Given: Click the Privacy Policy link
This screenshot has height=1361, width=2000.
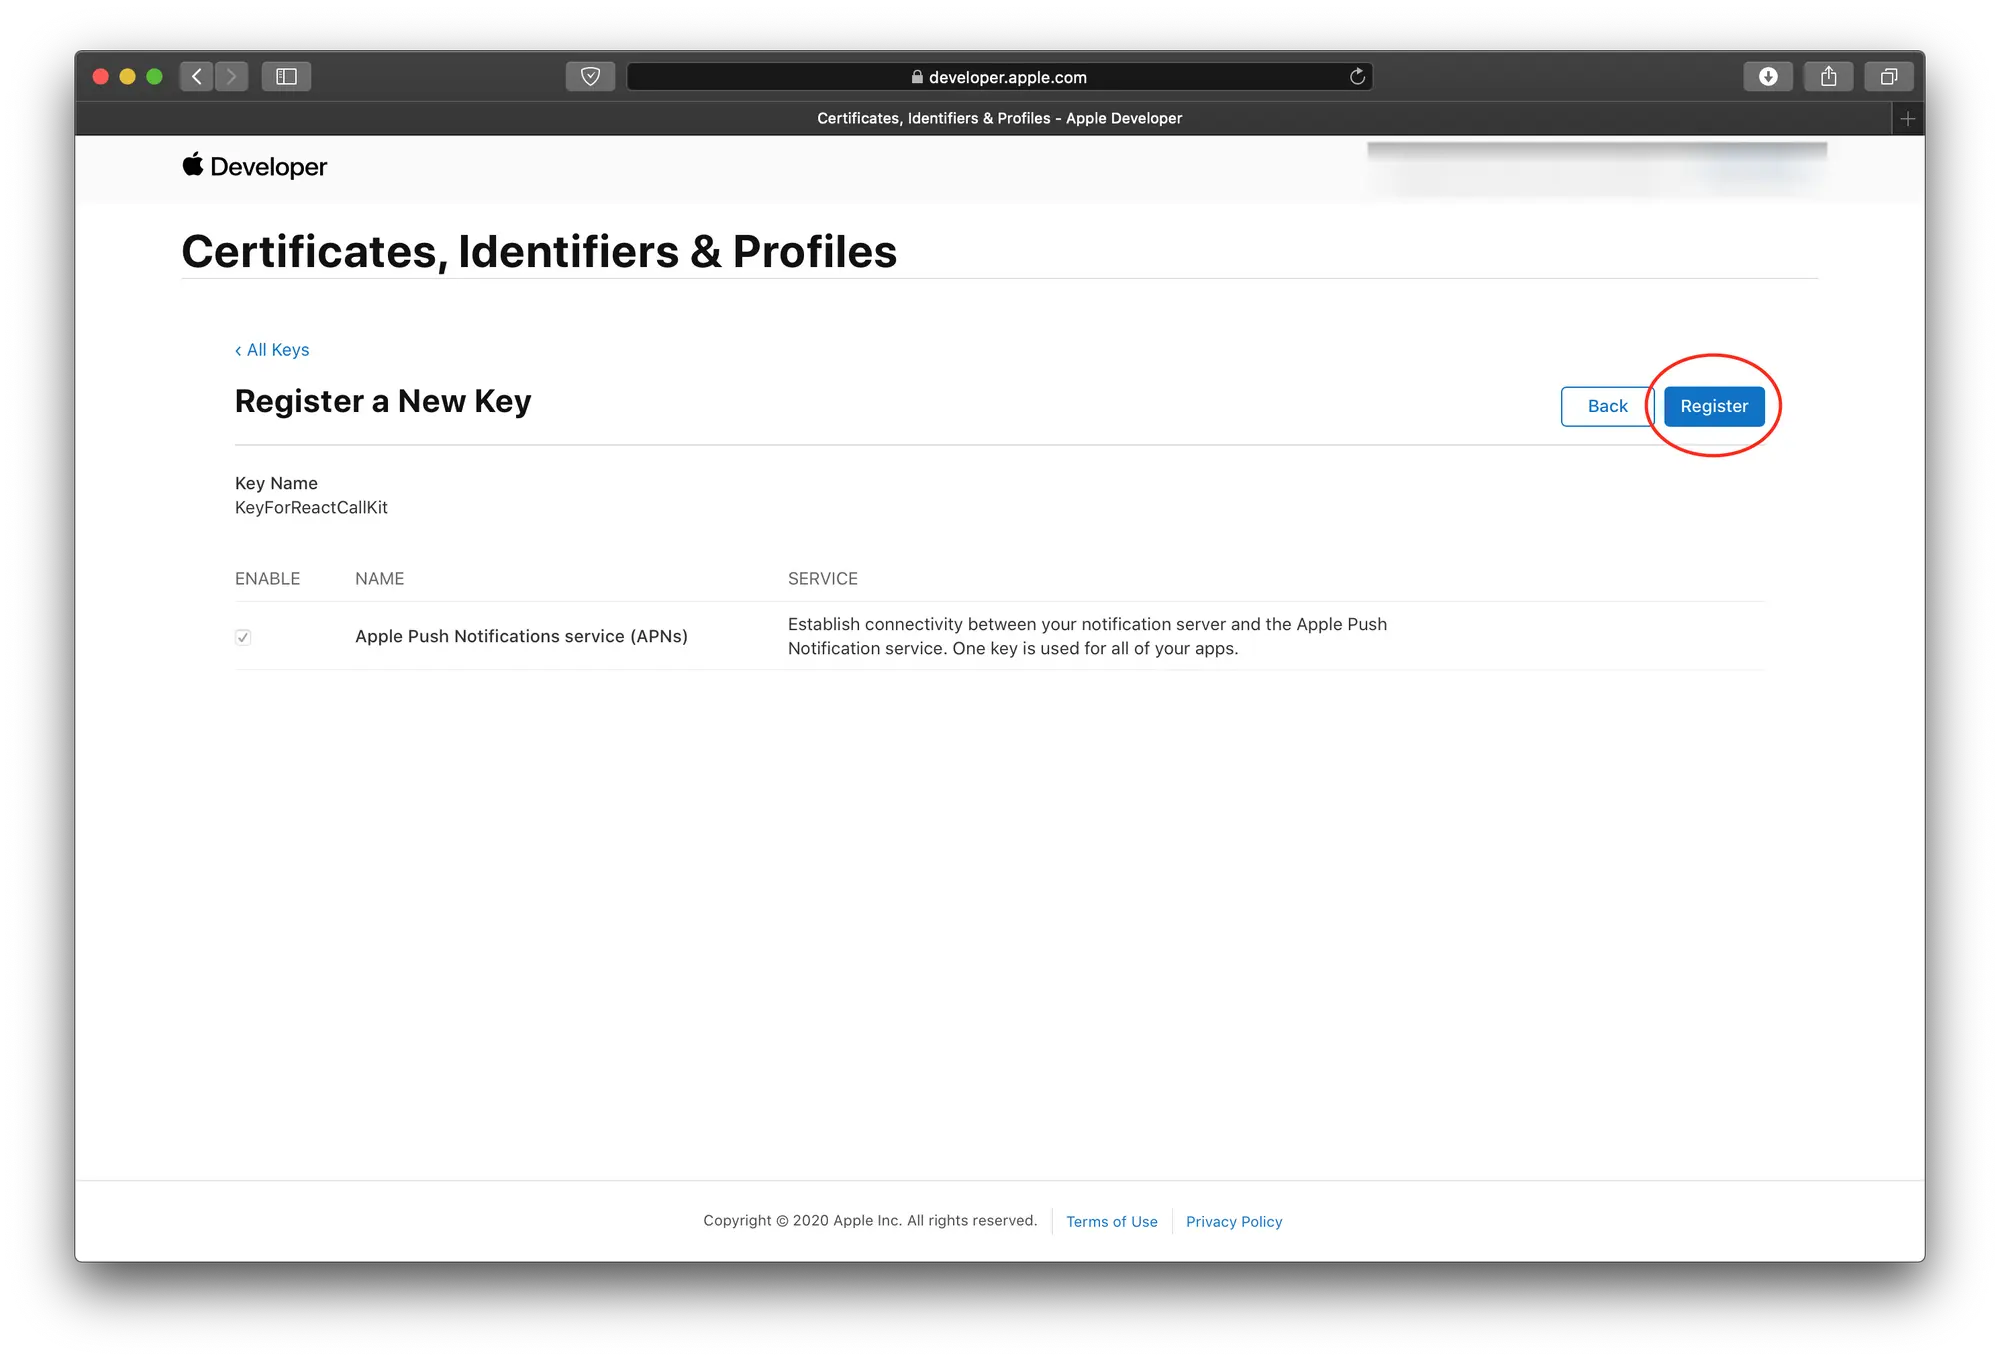Looking at the screenshot, I should [1233, 1221].
